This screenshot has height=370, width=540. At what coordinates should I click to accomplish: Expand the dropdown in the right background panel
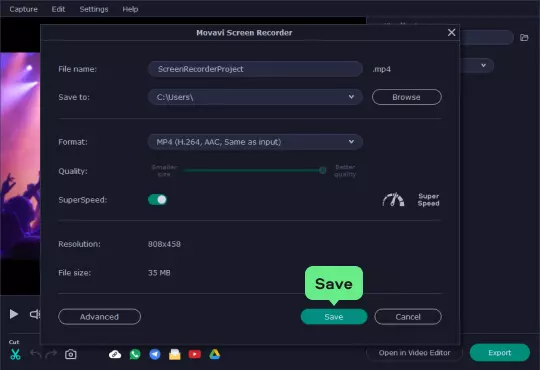pos(484,65)
